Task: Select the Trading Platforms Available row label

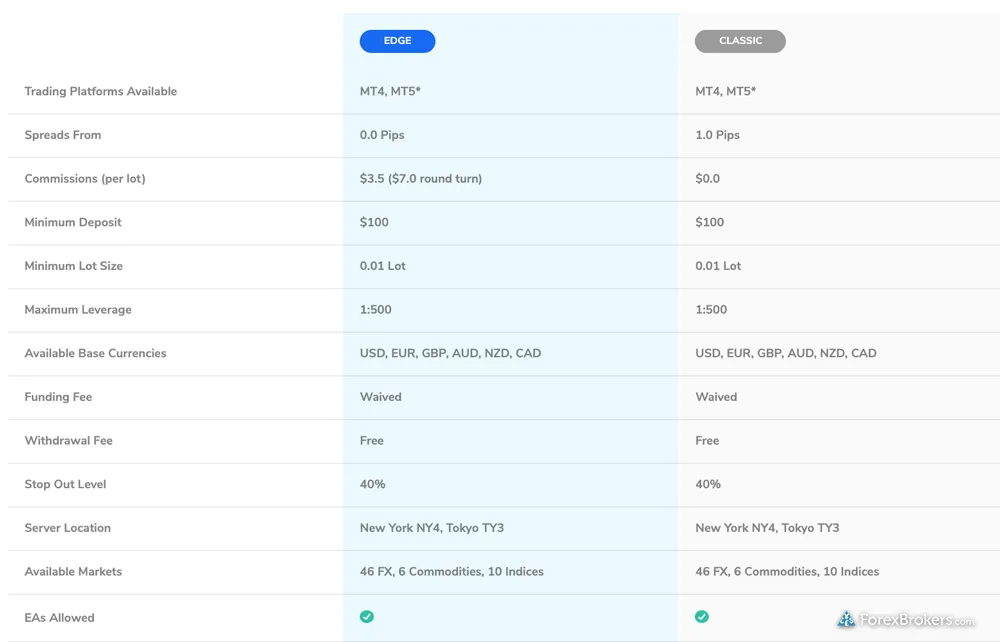Action: (x=100, y=91)
